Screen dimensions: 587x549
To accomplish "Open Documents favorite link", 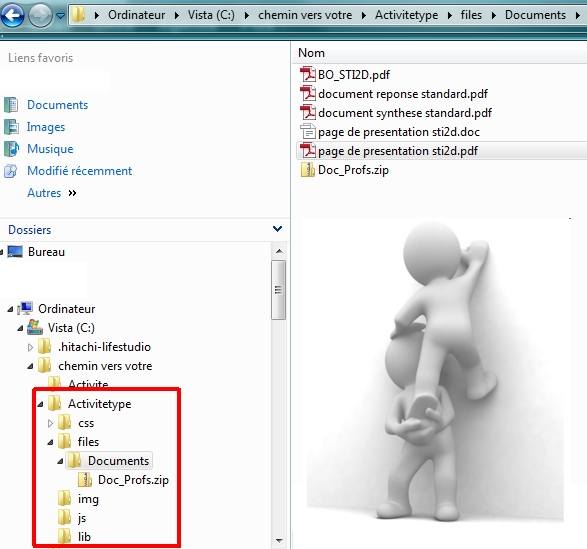I will point(57,105).
